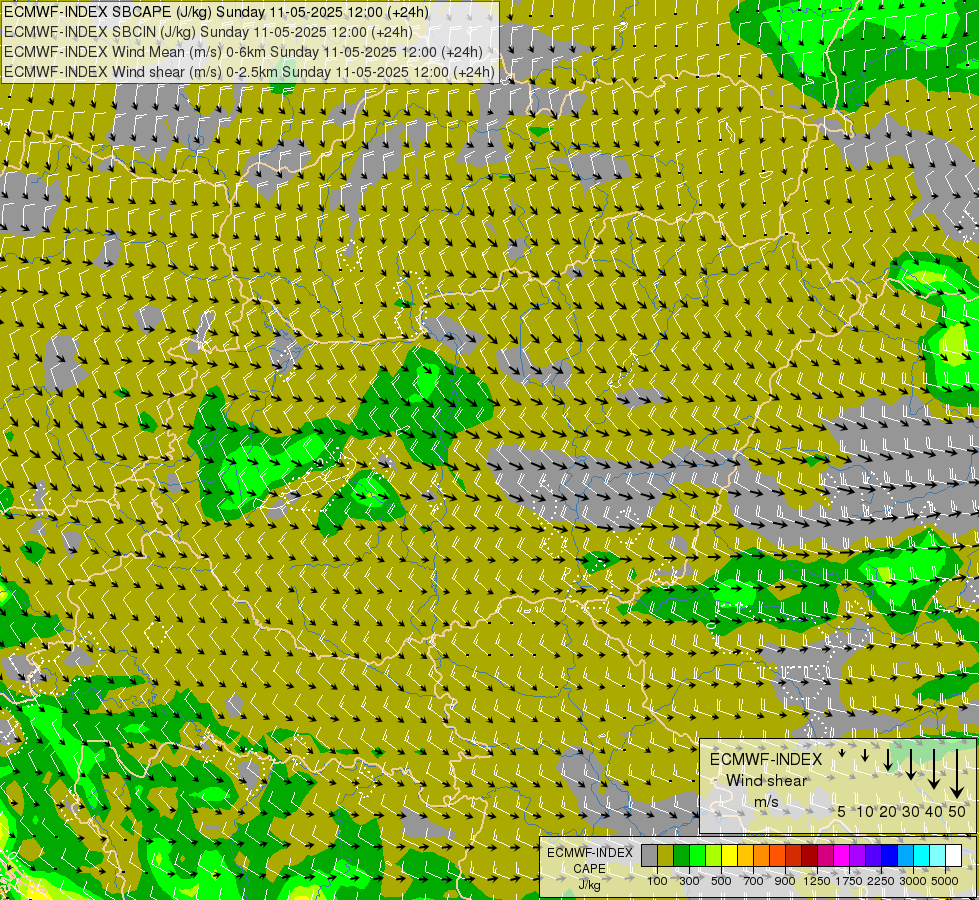
Task: Click the olive CAPE legend swatch
Action: pyautogui.click(x=666, y=855)
